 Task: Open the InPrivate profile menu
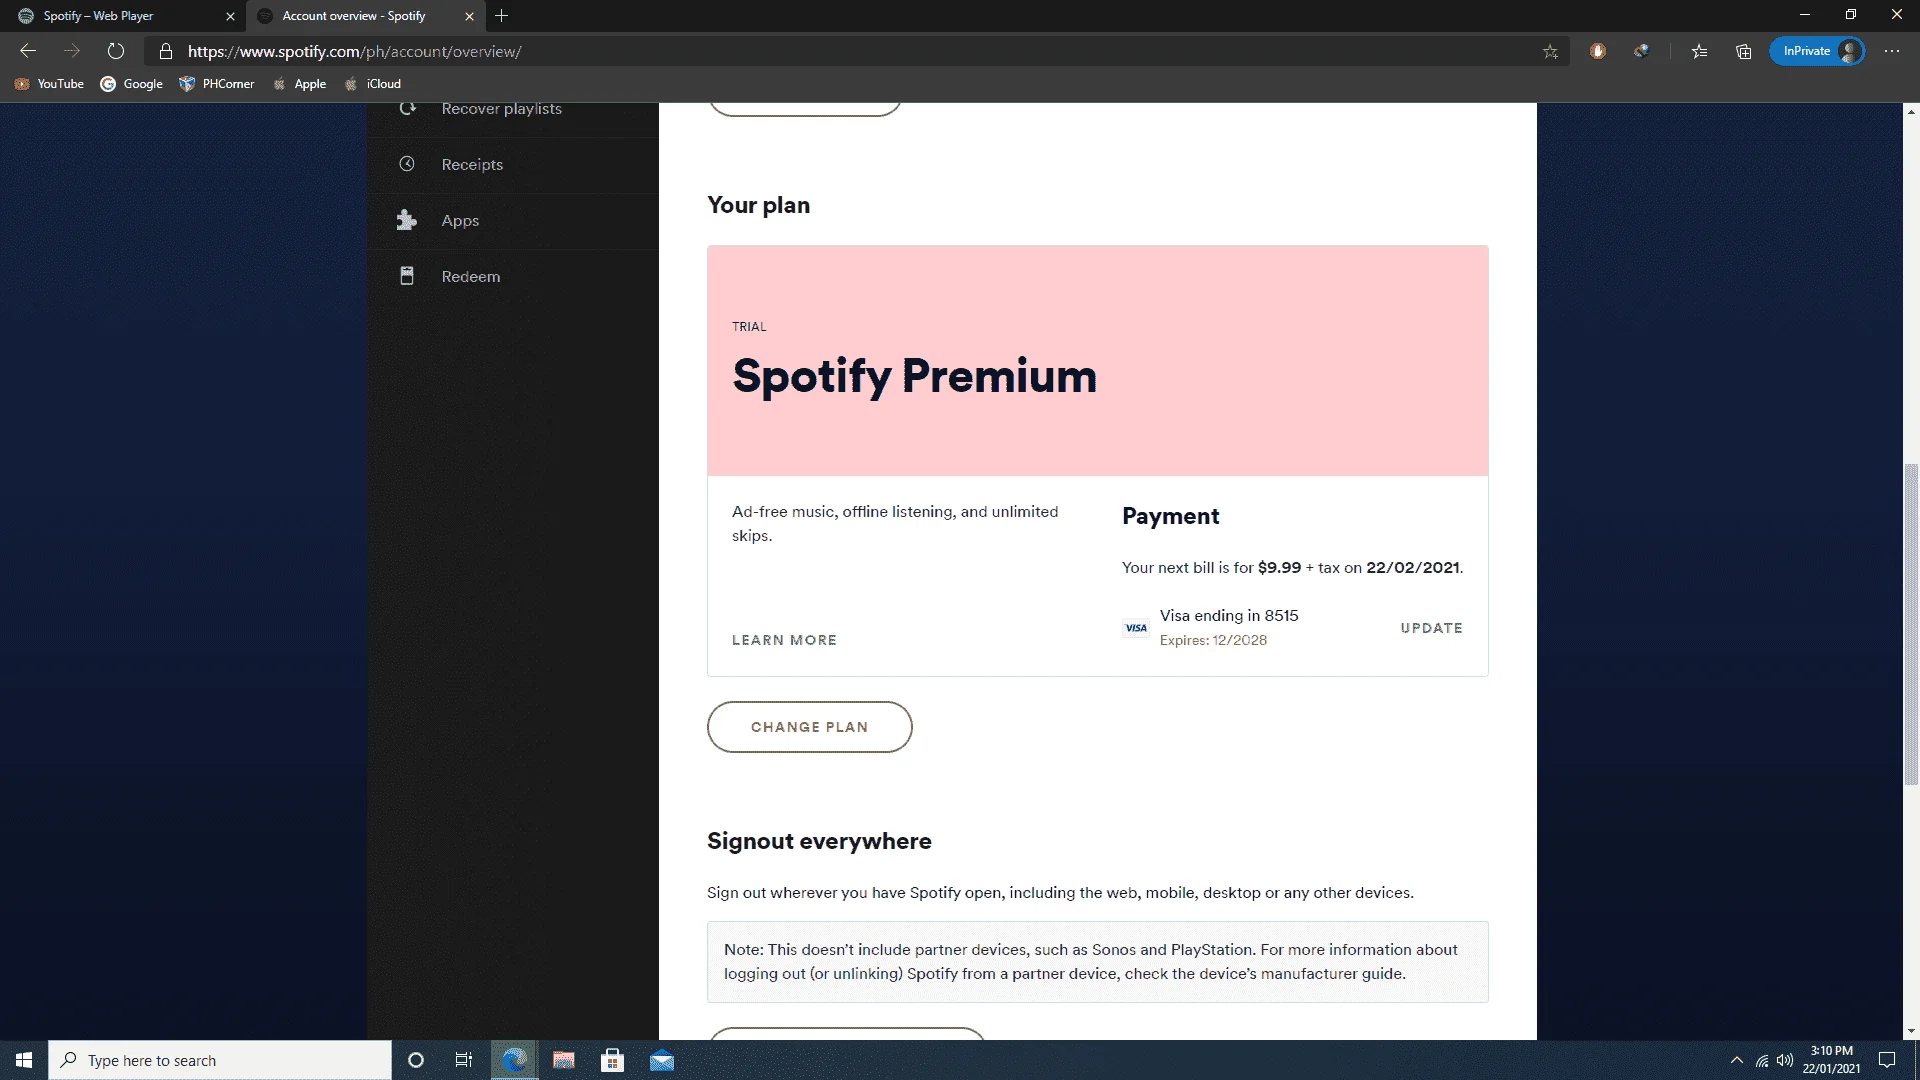(x=1816, y=51)
